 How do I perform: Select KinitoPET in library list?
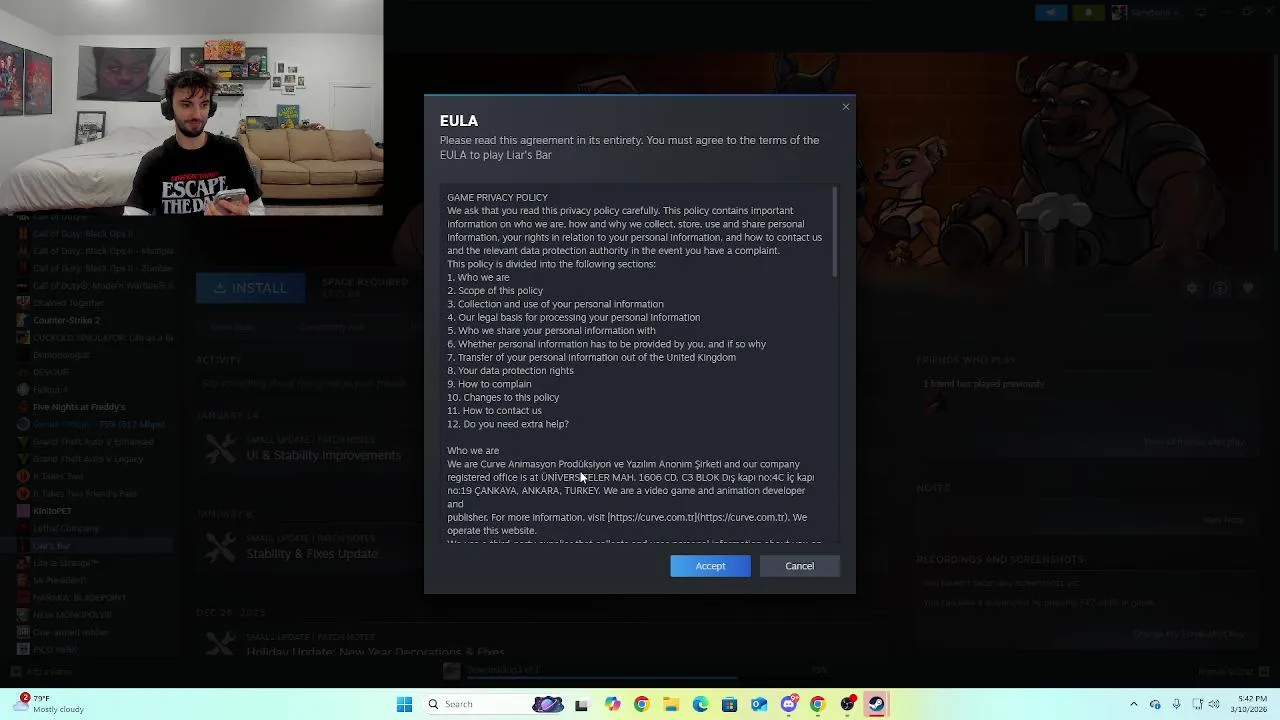[x=52, y=511]
